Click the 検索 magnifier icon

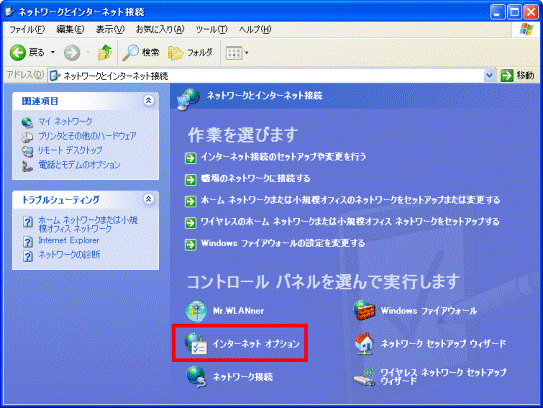pyautogui.click(x=131, y=53)
